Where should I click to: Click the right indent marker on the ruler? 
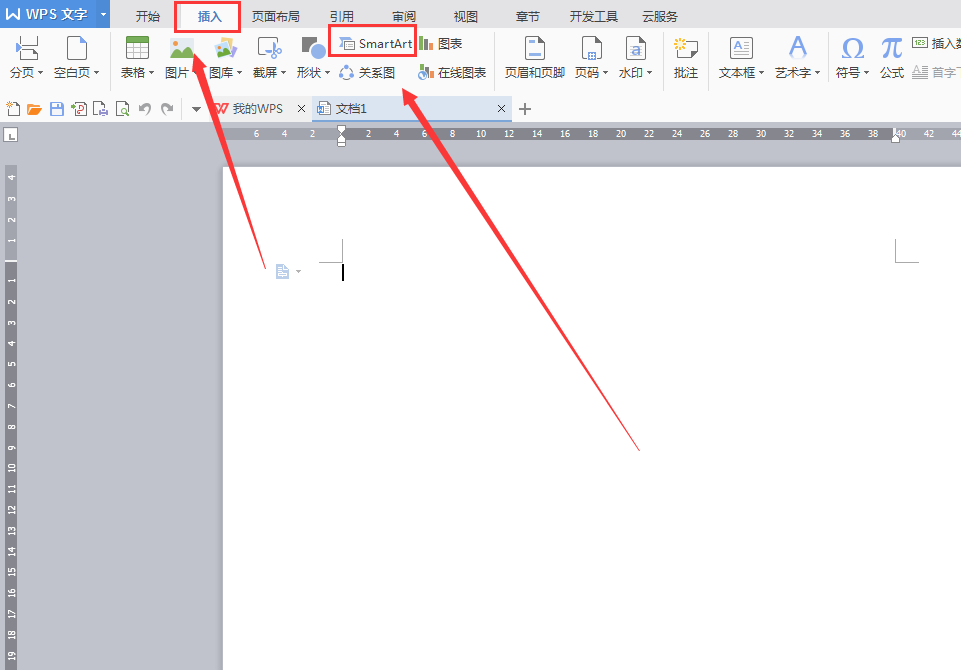pos(895,138)
